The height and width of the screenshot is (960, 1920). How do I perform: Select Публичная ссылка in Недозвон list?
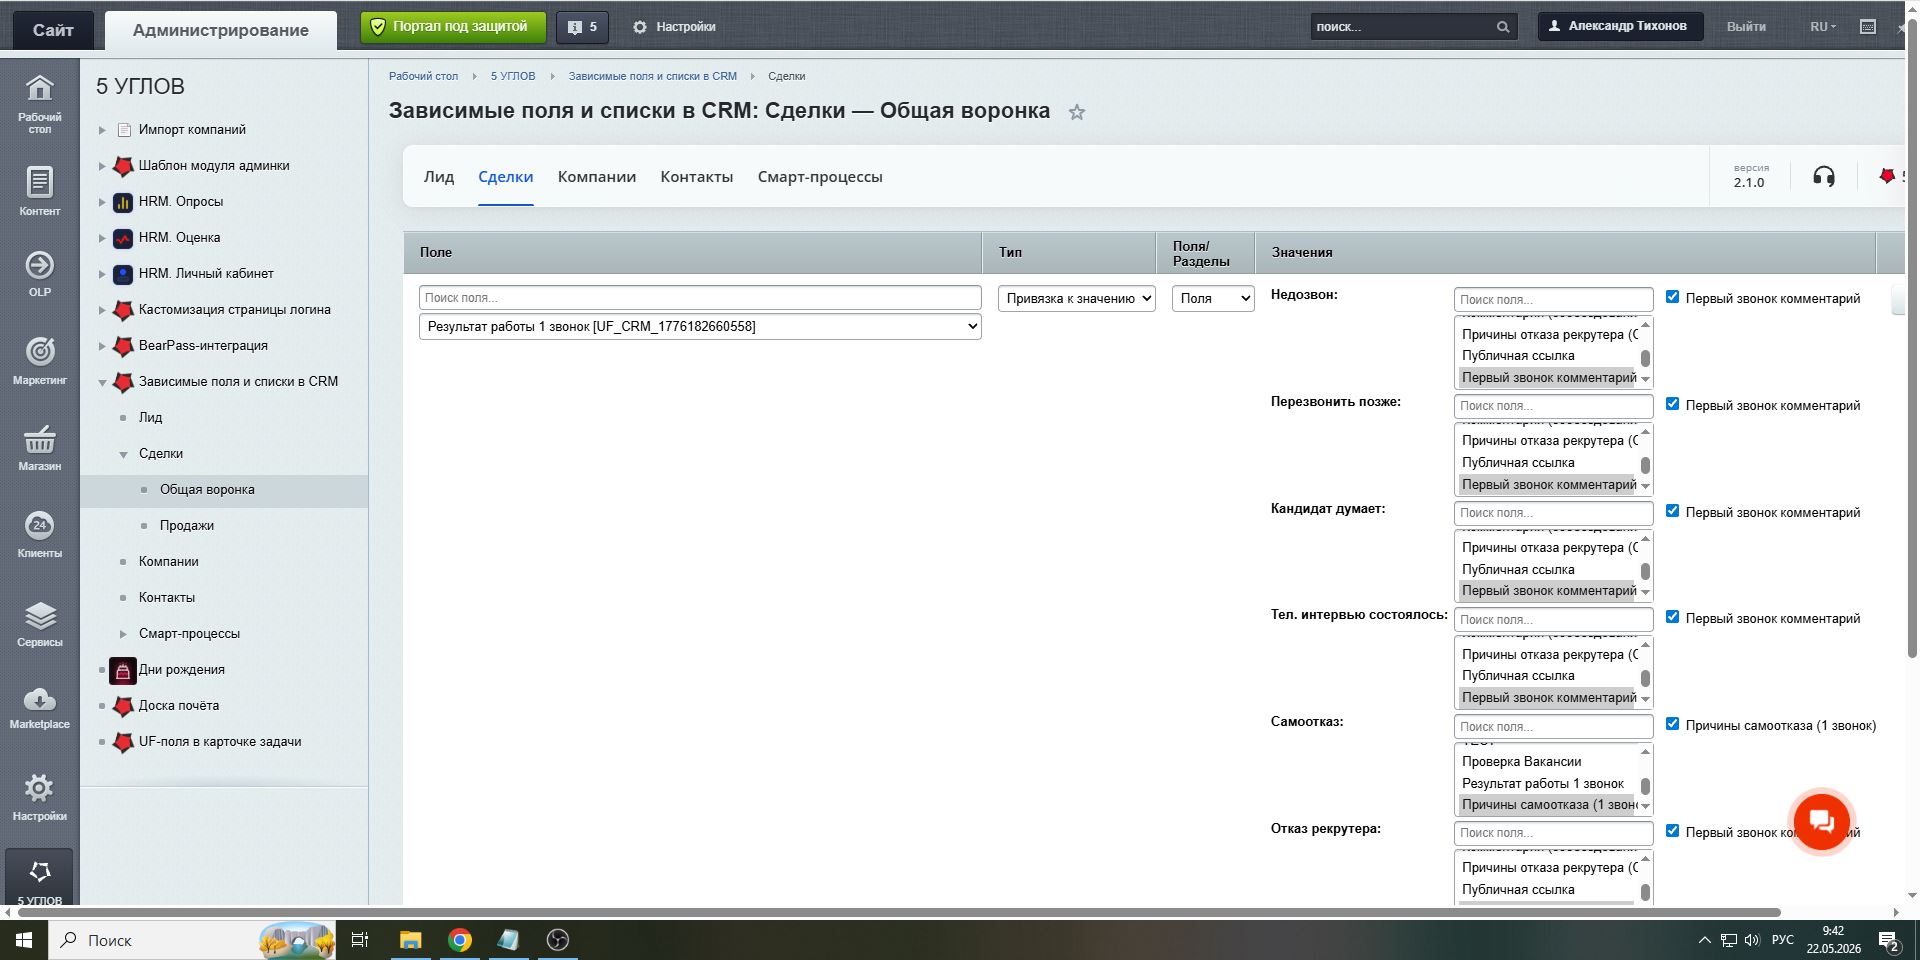click(1518, 356)
